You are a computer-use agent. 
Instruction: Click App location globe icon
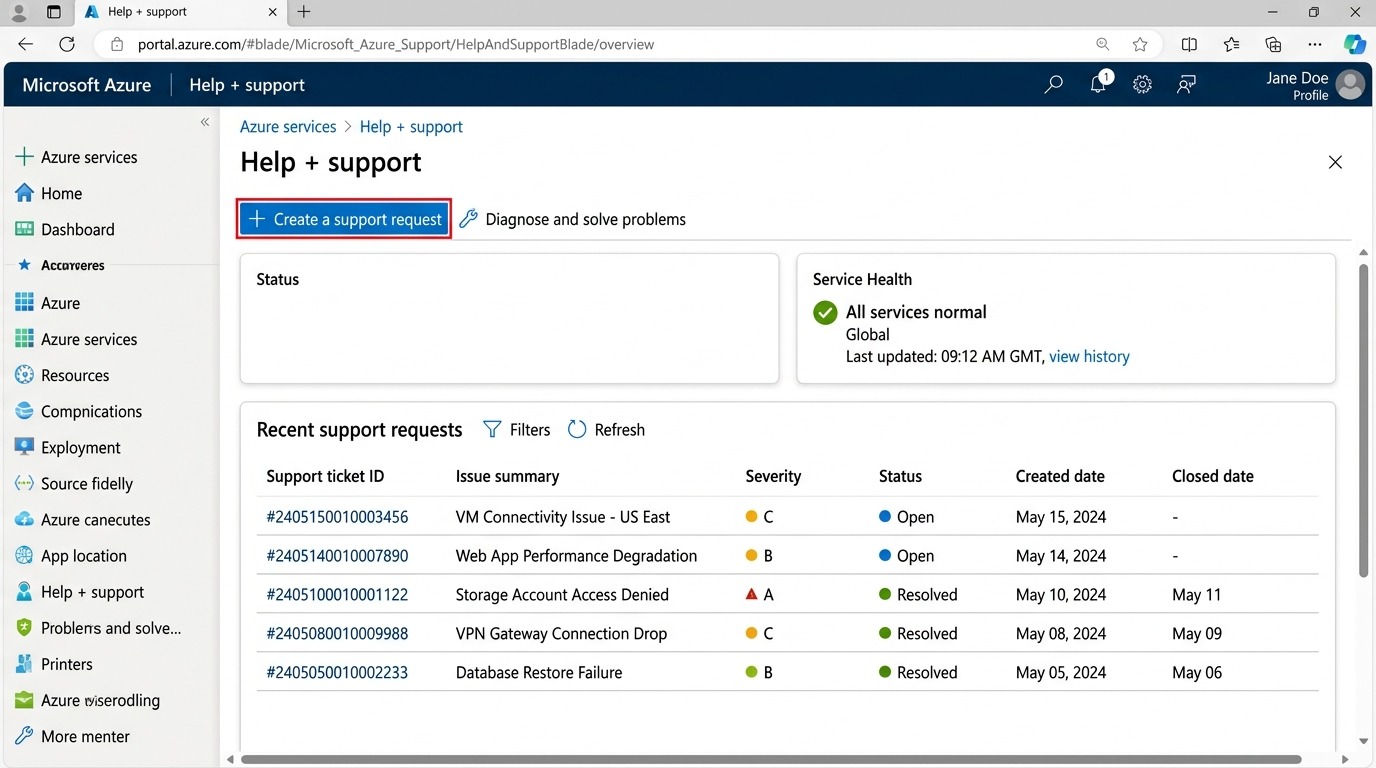(25, 555)
